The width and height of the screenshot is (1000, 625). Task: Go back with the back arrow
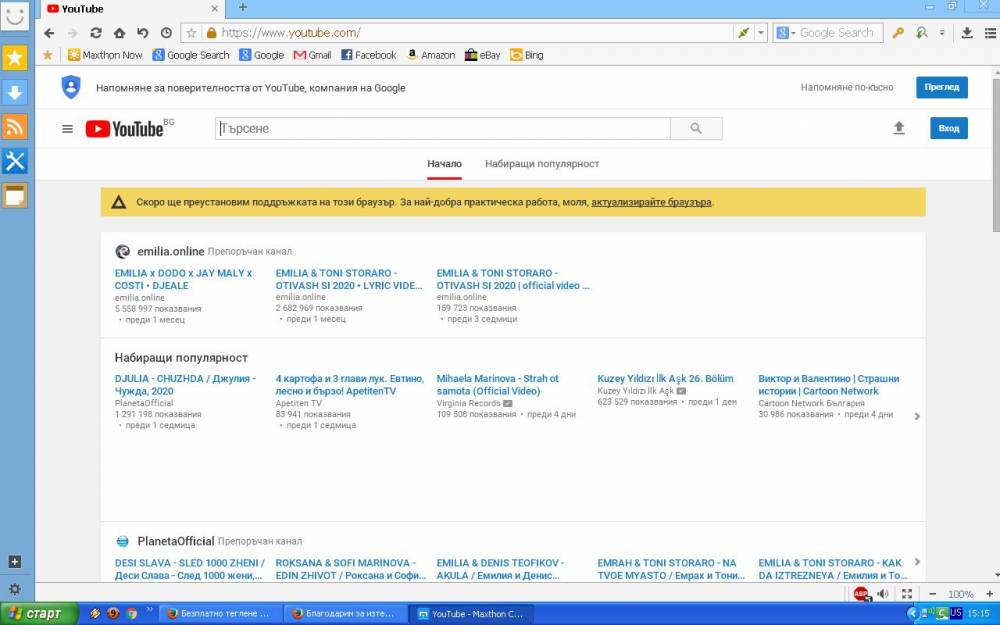49,33
